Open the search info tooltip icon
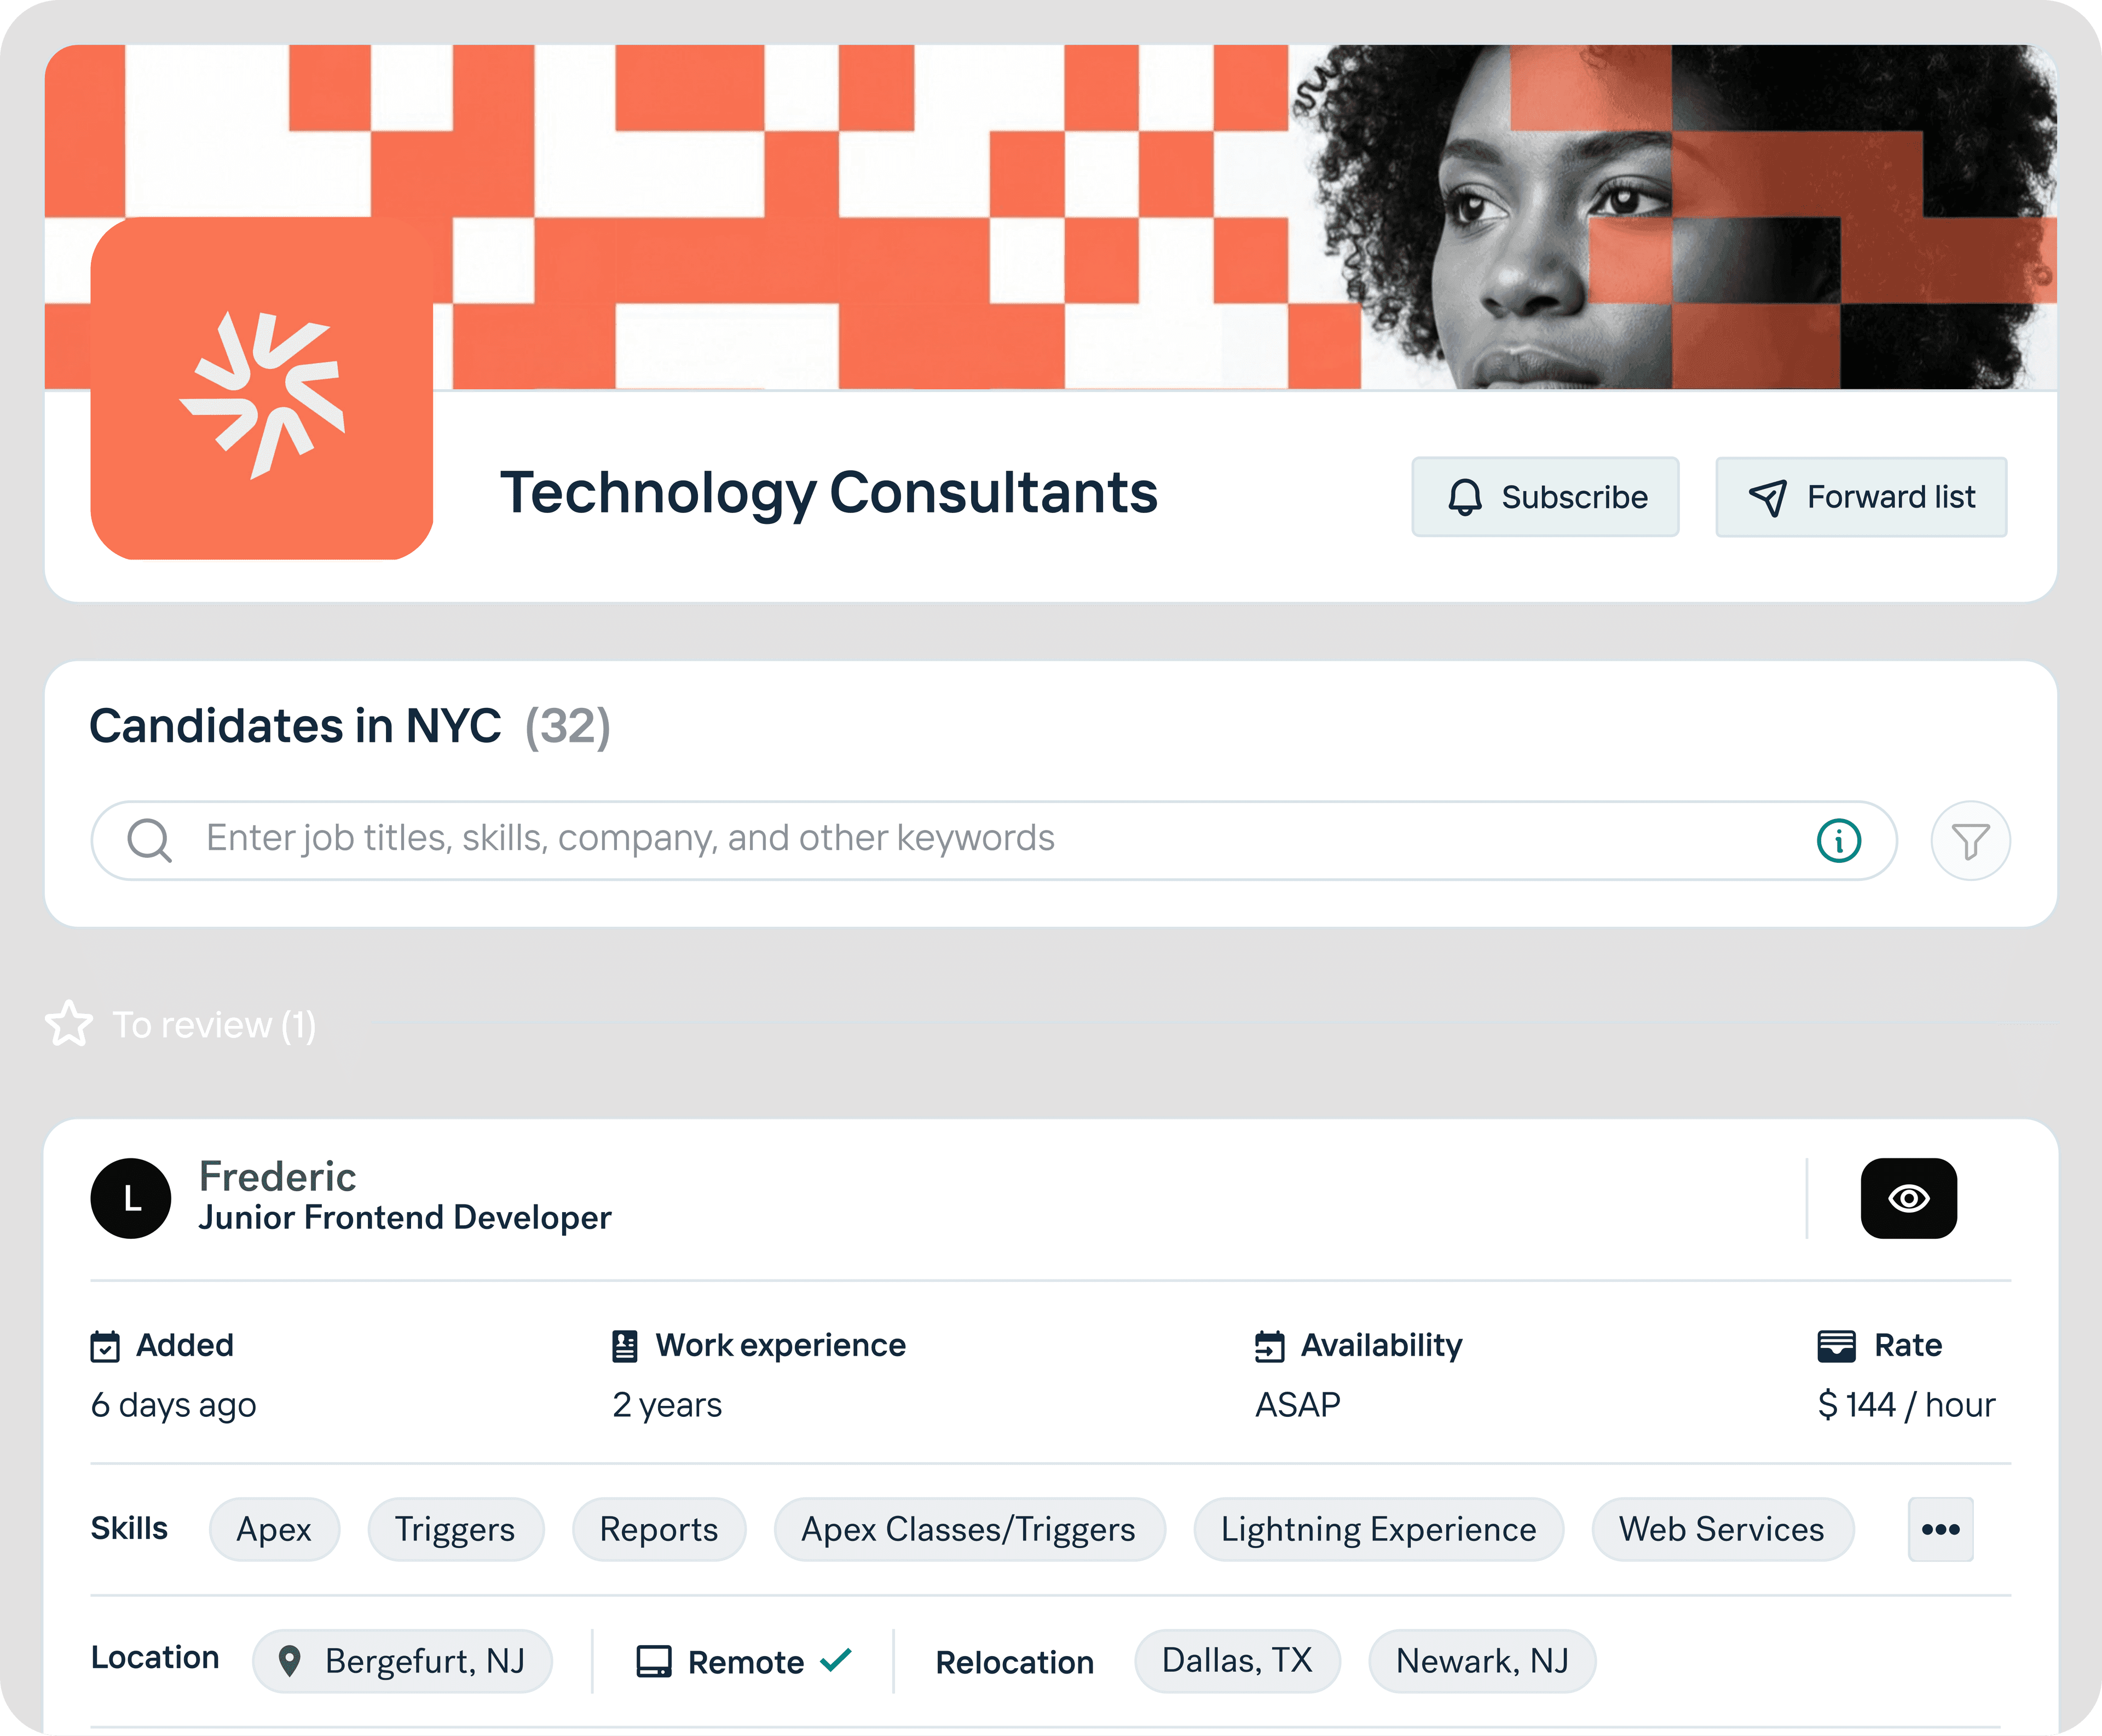2102x1736 pixels. coord(1838,840)
